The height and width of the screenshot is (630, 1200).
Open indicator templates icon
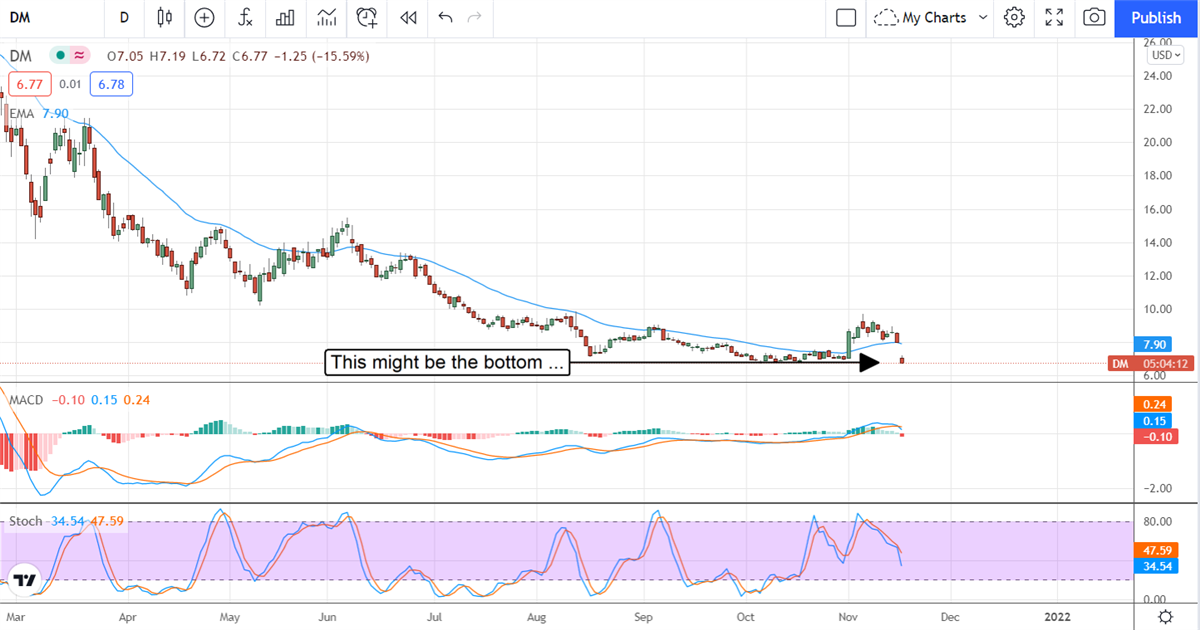pos(326,17)
